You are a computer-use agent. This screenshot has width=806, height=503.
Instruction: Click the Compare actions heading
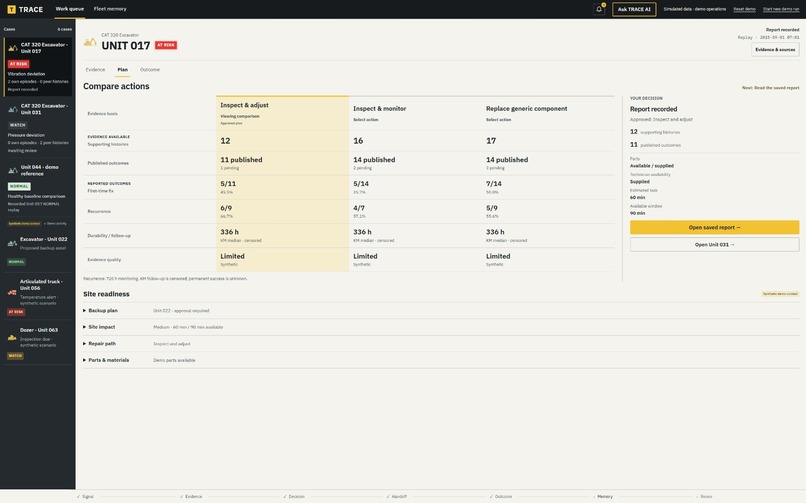point(116,86)
